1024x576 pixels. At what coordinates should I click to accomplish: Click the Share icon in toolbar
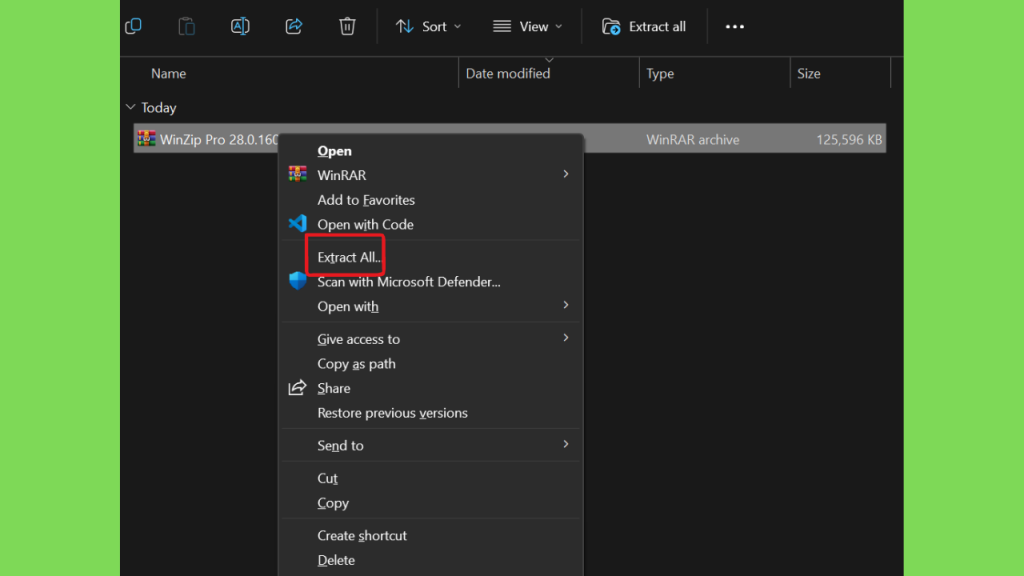tap(294, 26)
